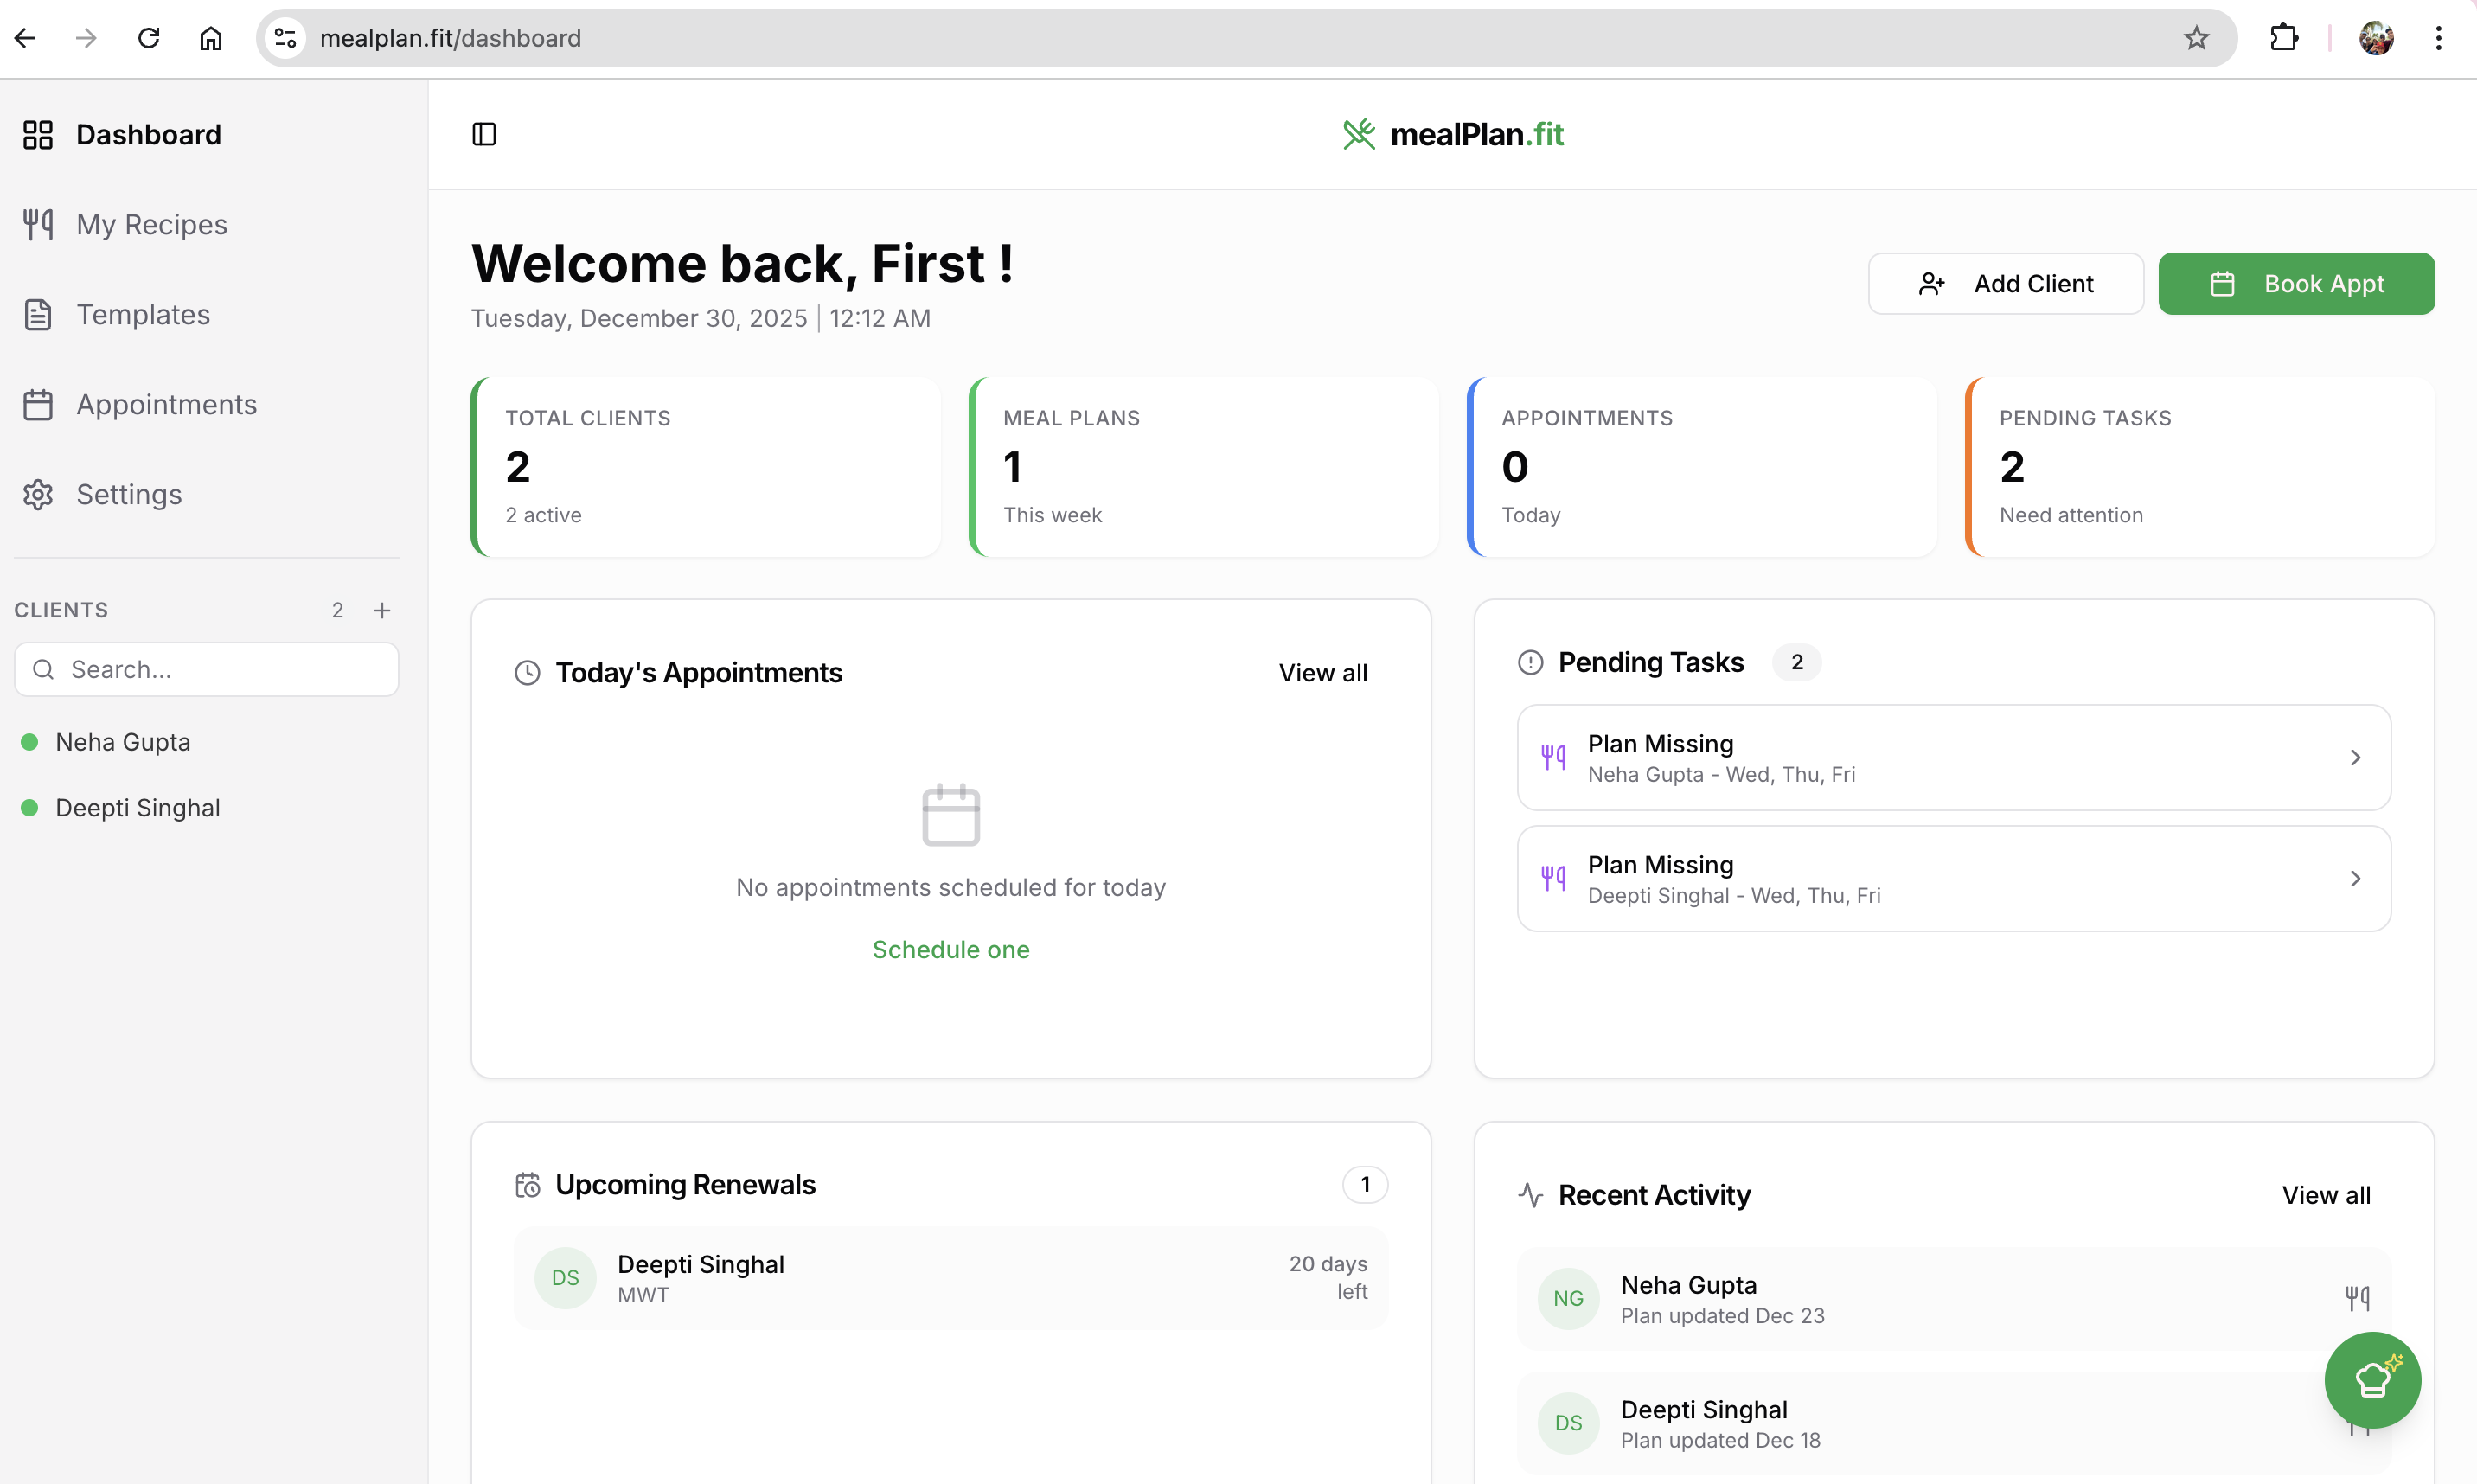The image size is (2477, 1484).
Task: Reload the page with the refresh icon
Action: click(x=149, y=38)
